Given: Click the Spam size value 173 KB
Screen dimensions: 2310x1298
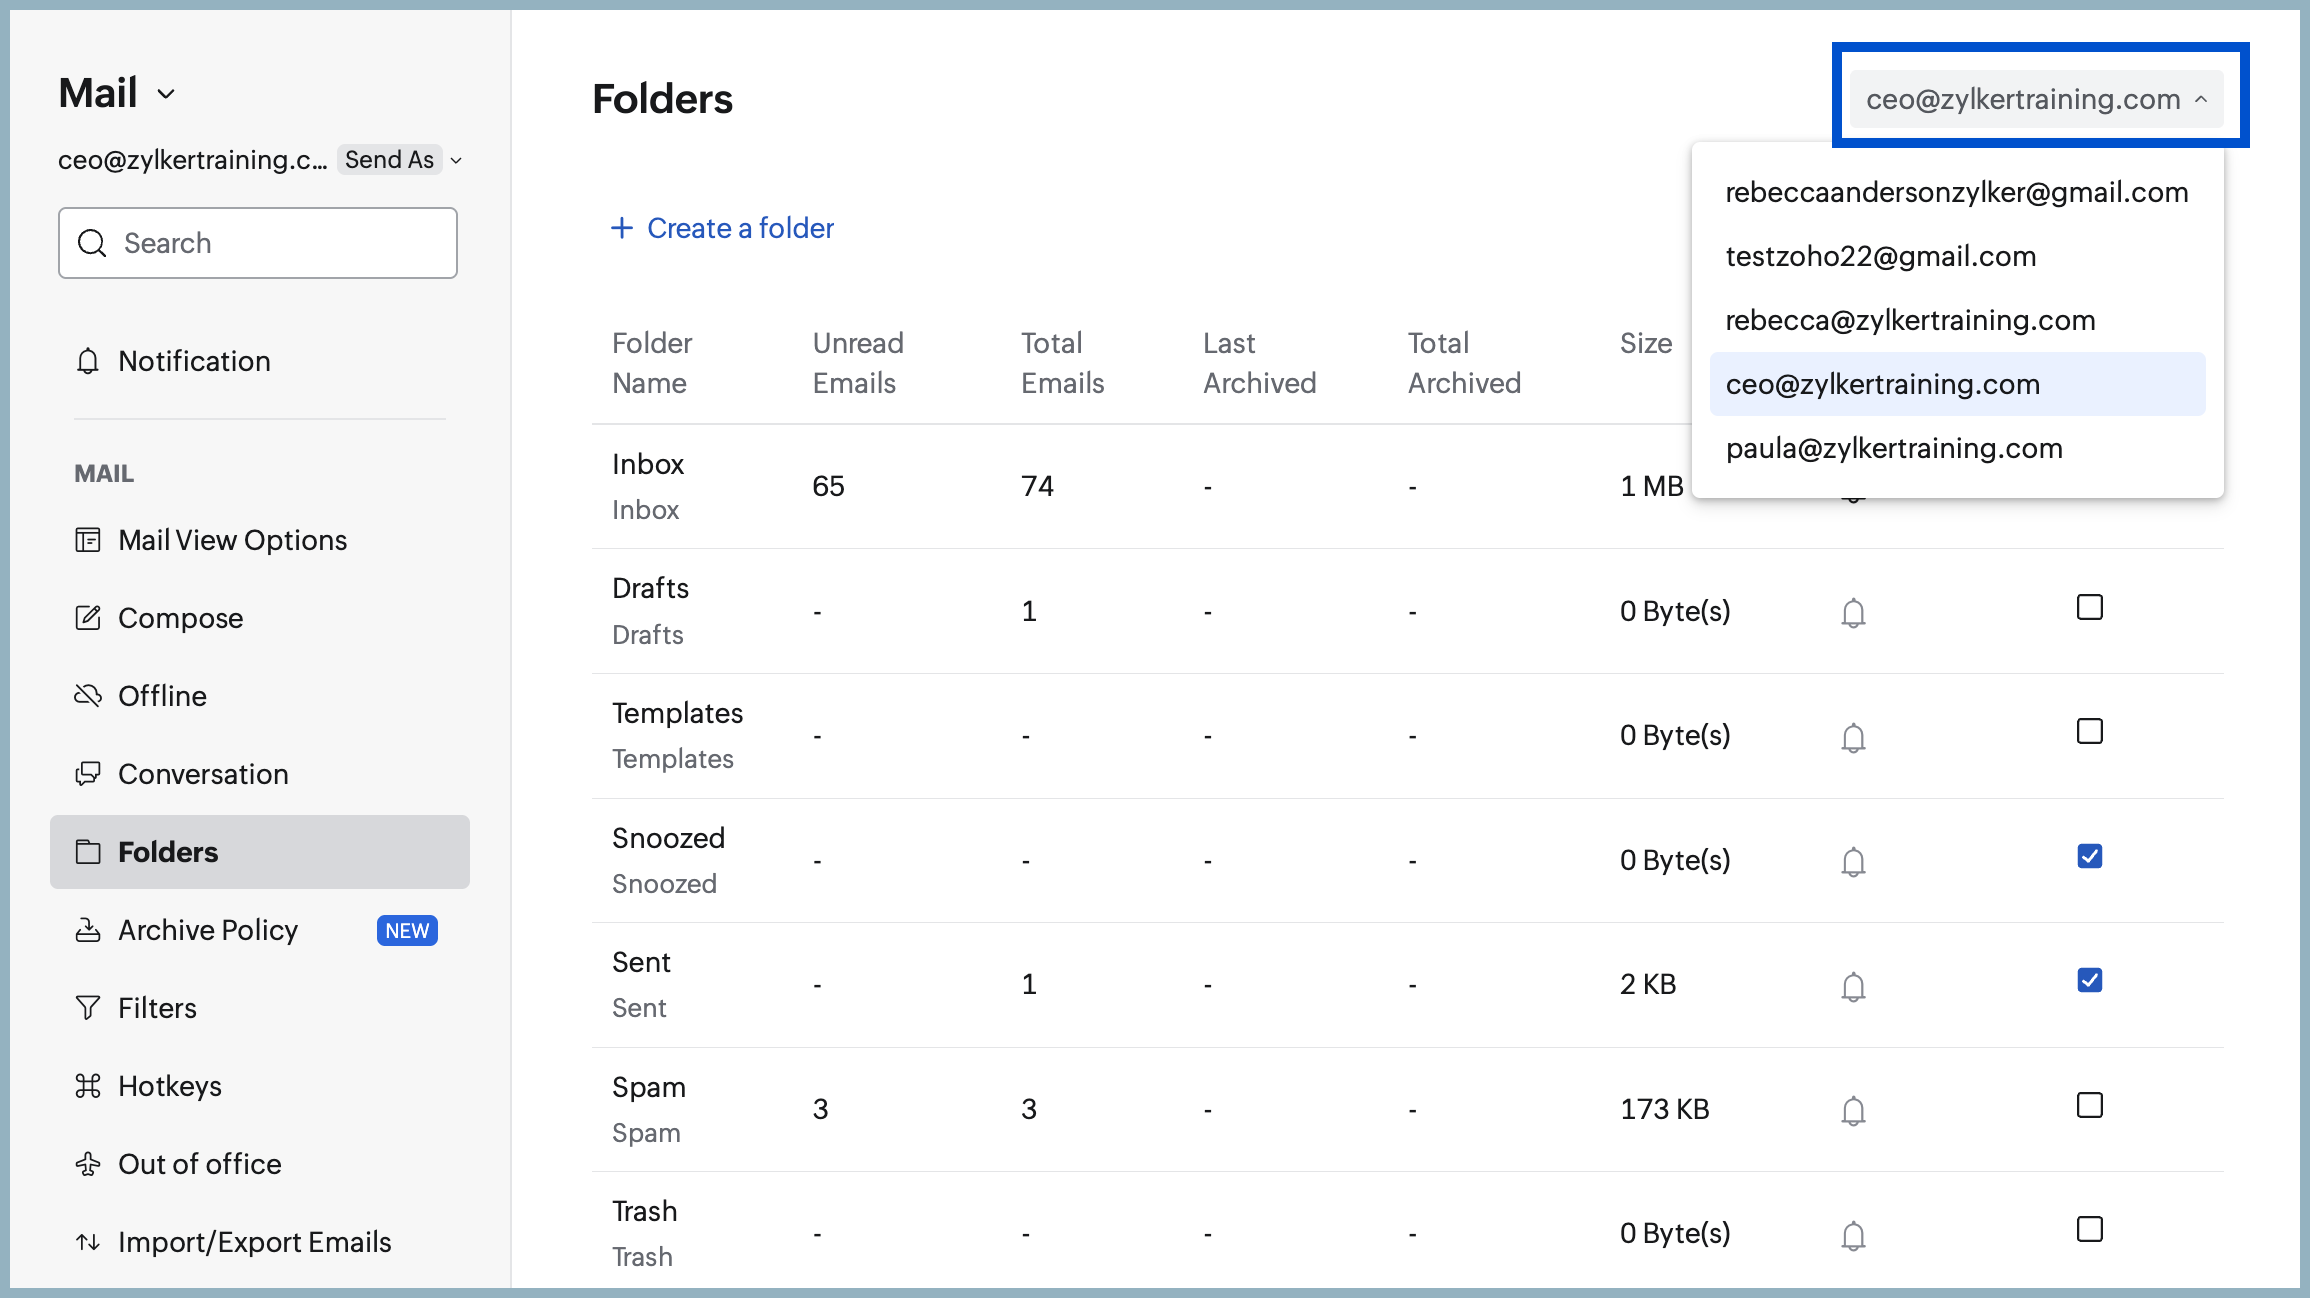Looking at the screenshot, I should (x=1665, y=1109).
